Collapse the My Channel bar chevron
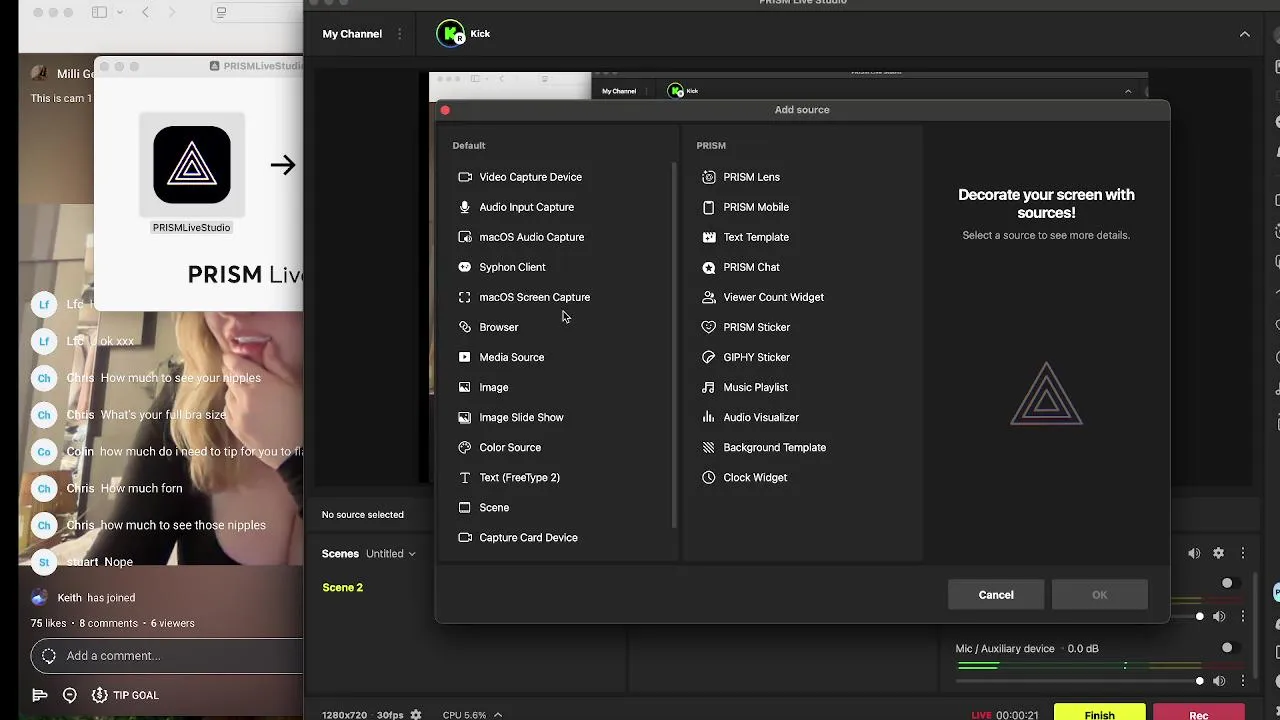The image size is (1280, 720). 1245,34
